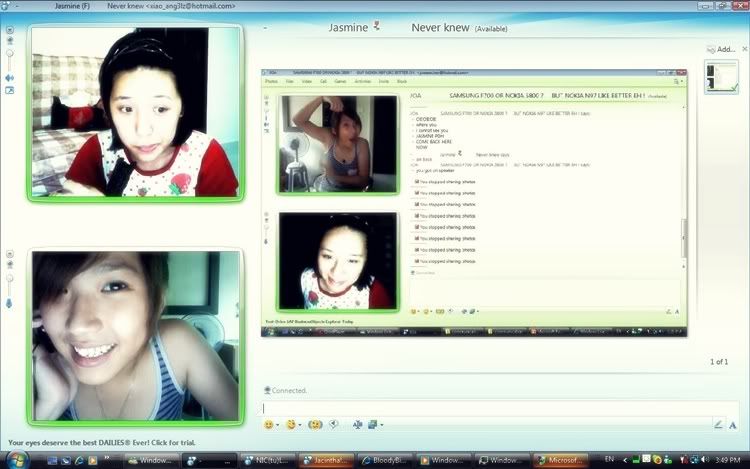Switch to the BloodyBi... Internet Explorer taskbar button
Image resolution: width=750 pixels, height=469 pixels.
tap(385, 460)
